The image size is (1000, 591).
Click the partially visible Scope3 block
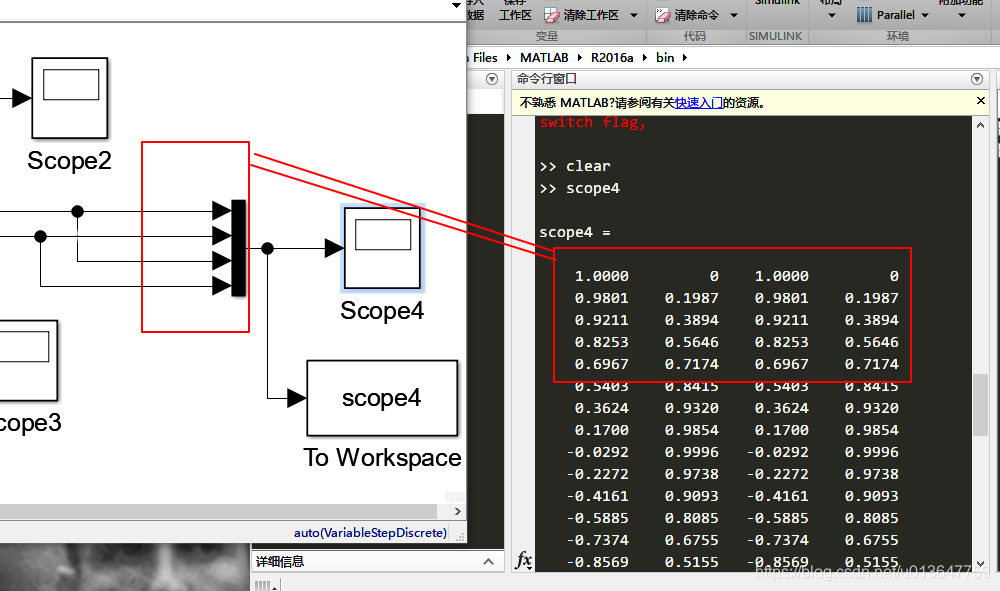(x=28, y=361)
